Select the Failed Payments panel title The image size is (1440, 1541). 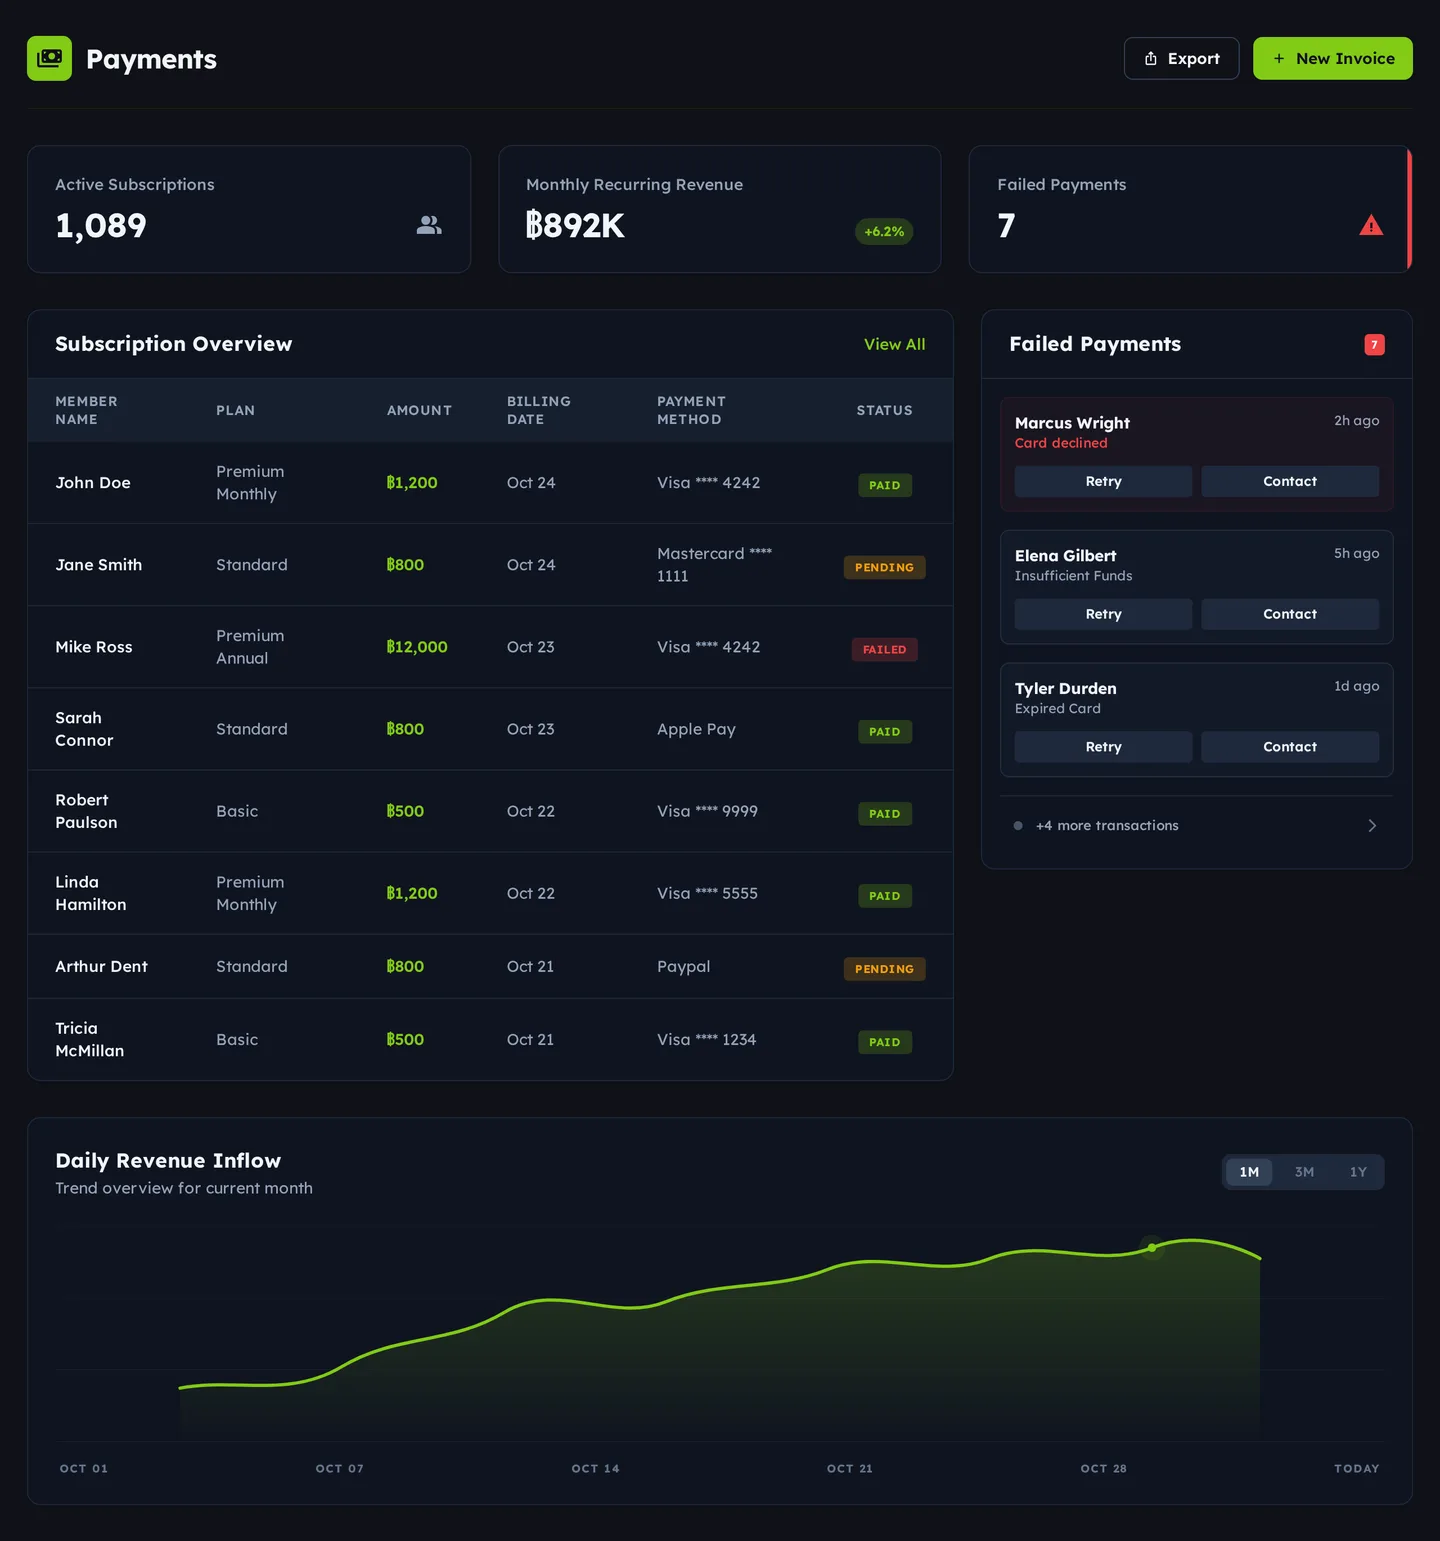(x=1096, y=344)
